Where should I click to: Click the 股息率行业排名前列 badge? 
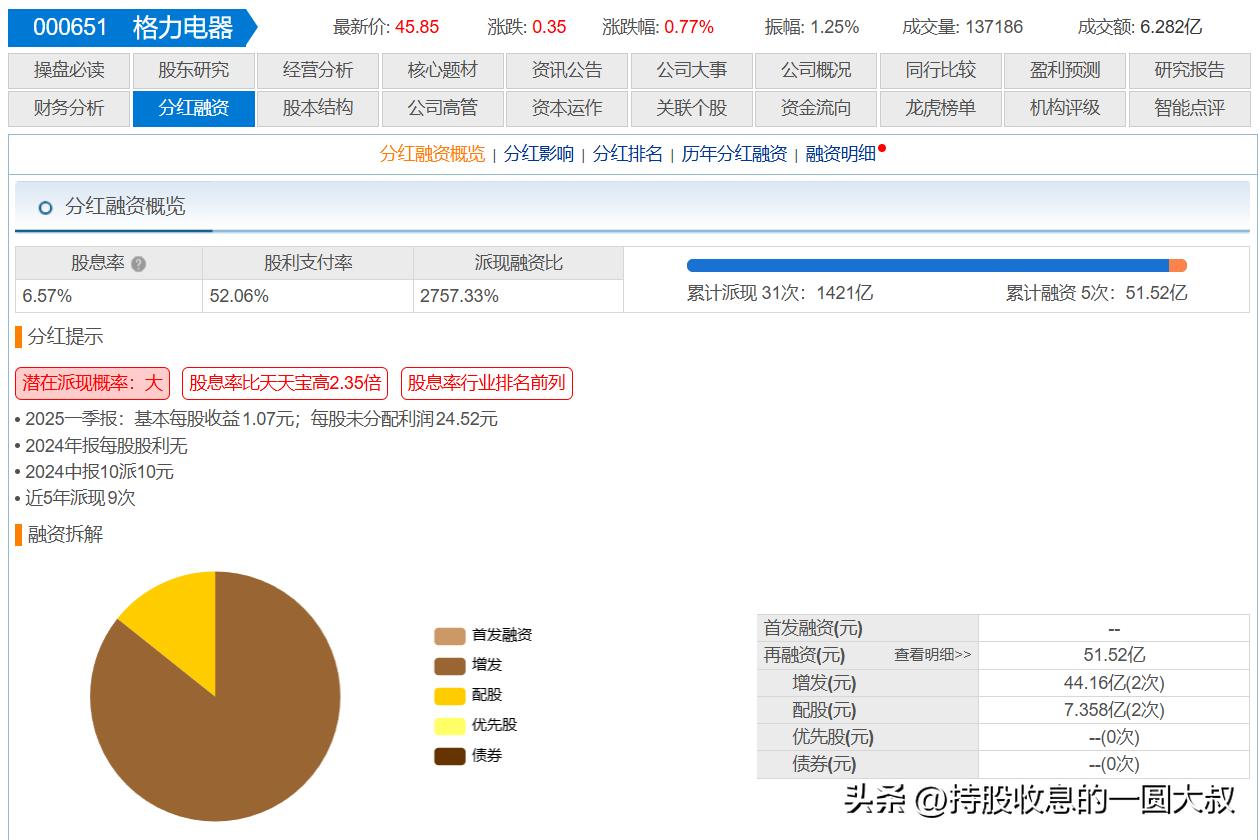pyautogui.click(x=485, y=382)
